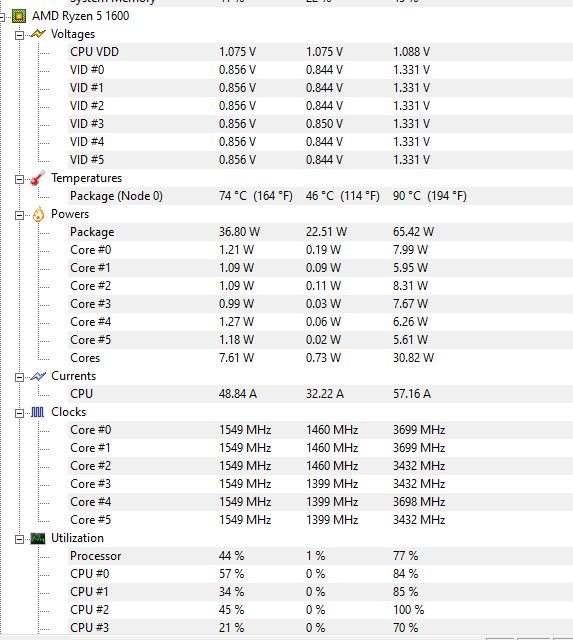
Task: Click the Core #4 power value 1.27 W
Action: (x=236, y=322)
